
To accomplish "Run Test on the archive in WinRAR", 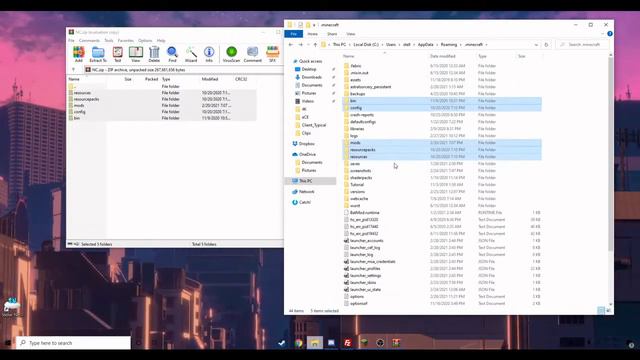I will point(118,54).
